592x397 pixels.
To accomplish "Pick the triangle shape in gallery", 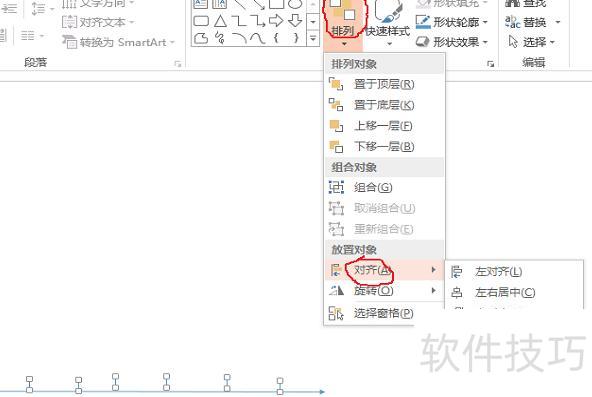I will coord(220,21).
